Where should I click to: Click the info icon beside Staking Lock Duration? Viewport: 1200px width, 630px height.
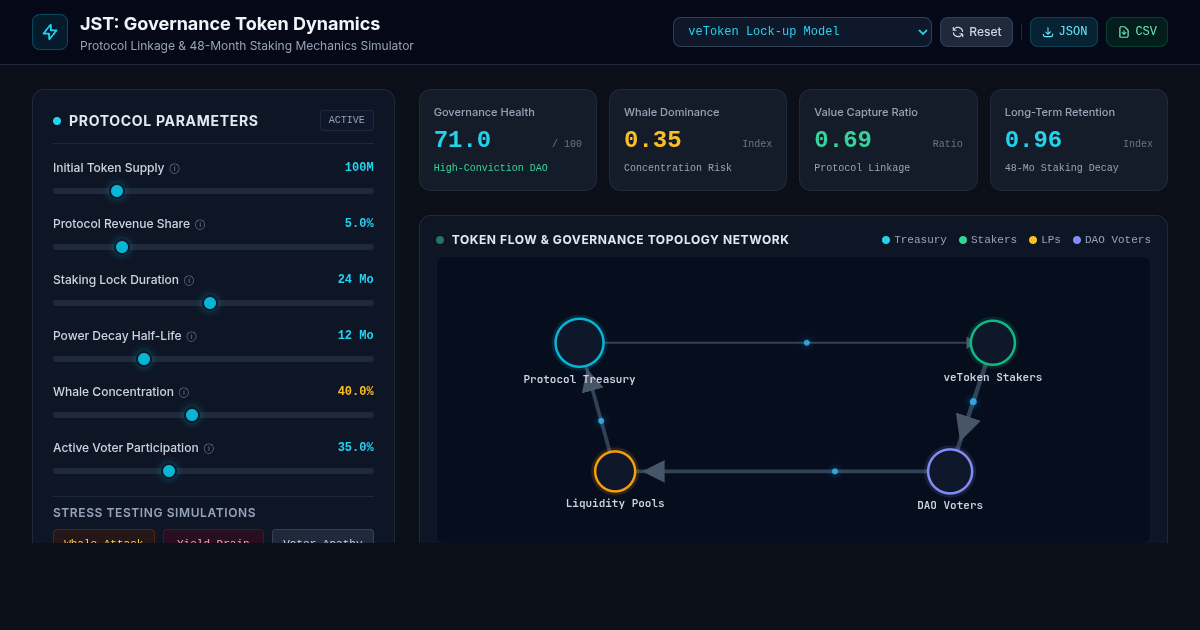coord(189,281)
